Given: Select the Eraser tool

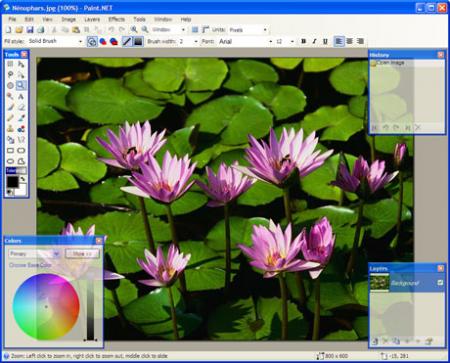Looking at the screenshot, I should (21, 107).
